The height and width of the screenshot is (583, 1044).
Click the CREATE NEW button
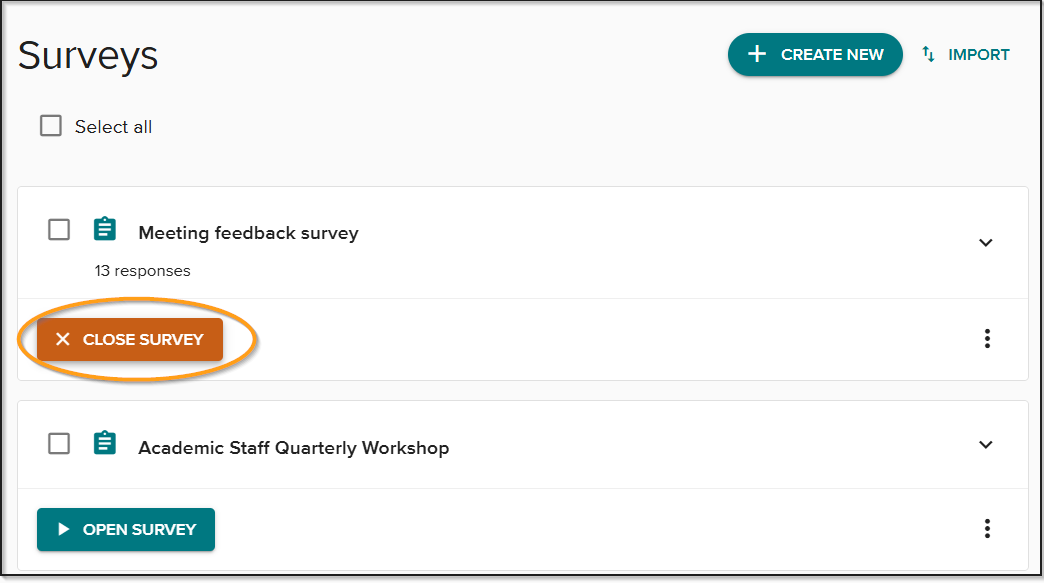click(815, 54)
